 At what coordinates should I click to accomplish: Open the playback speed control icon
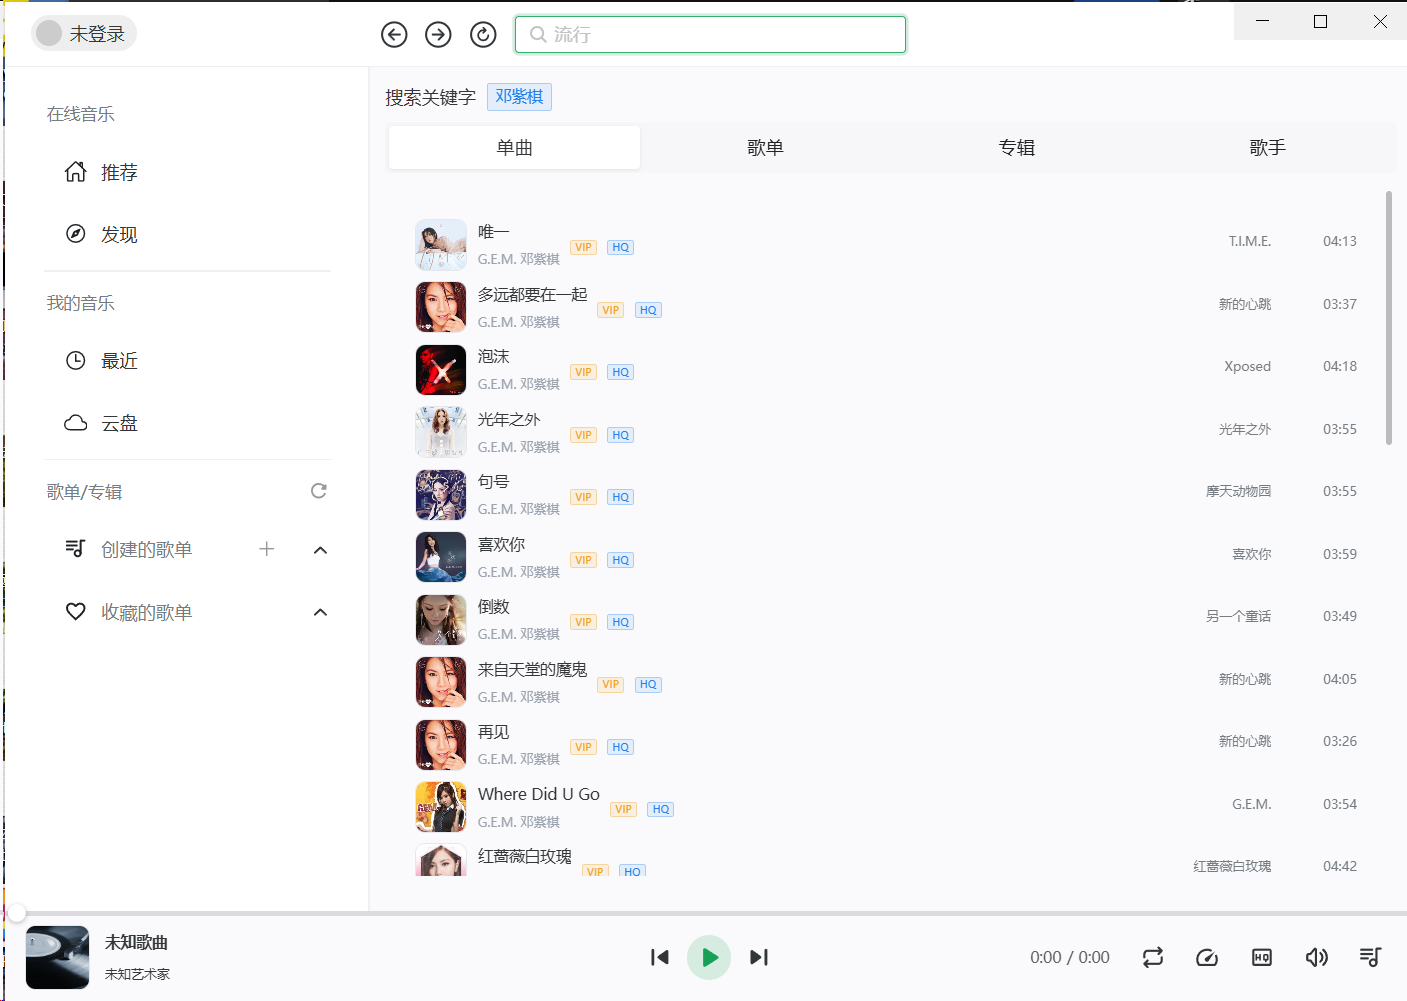1207,957
